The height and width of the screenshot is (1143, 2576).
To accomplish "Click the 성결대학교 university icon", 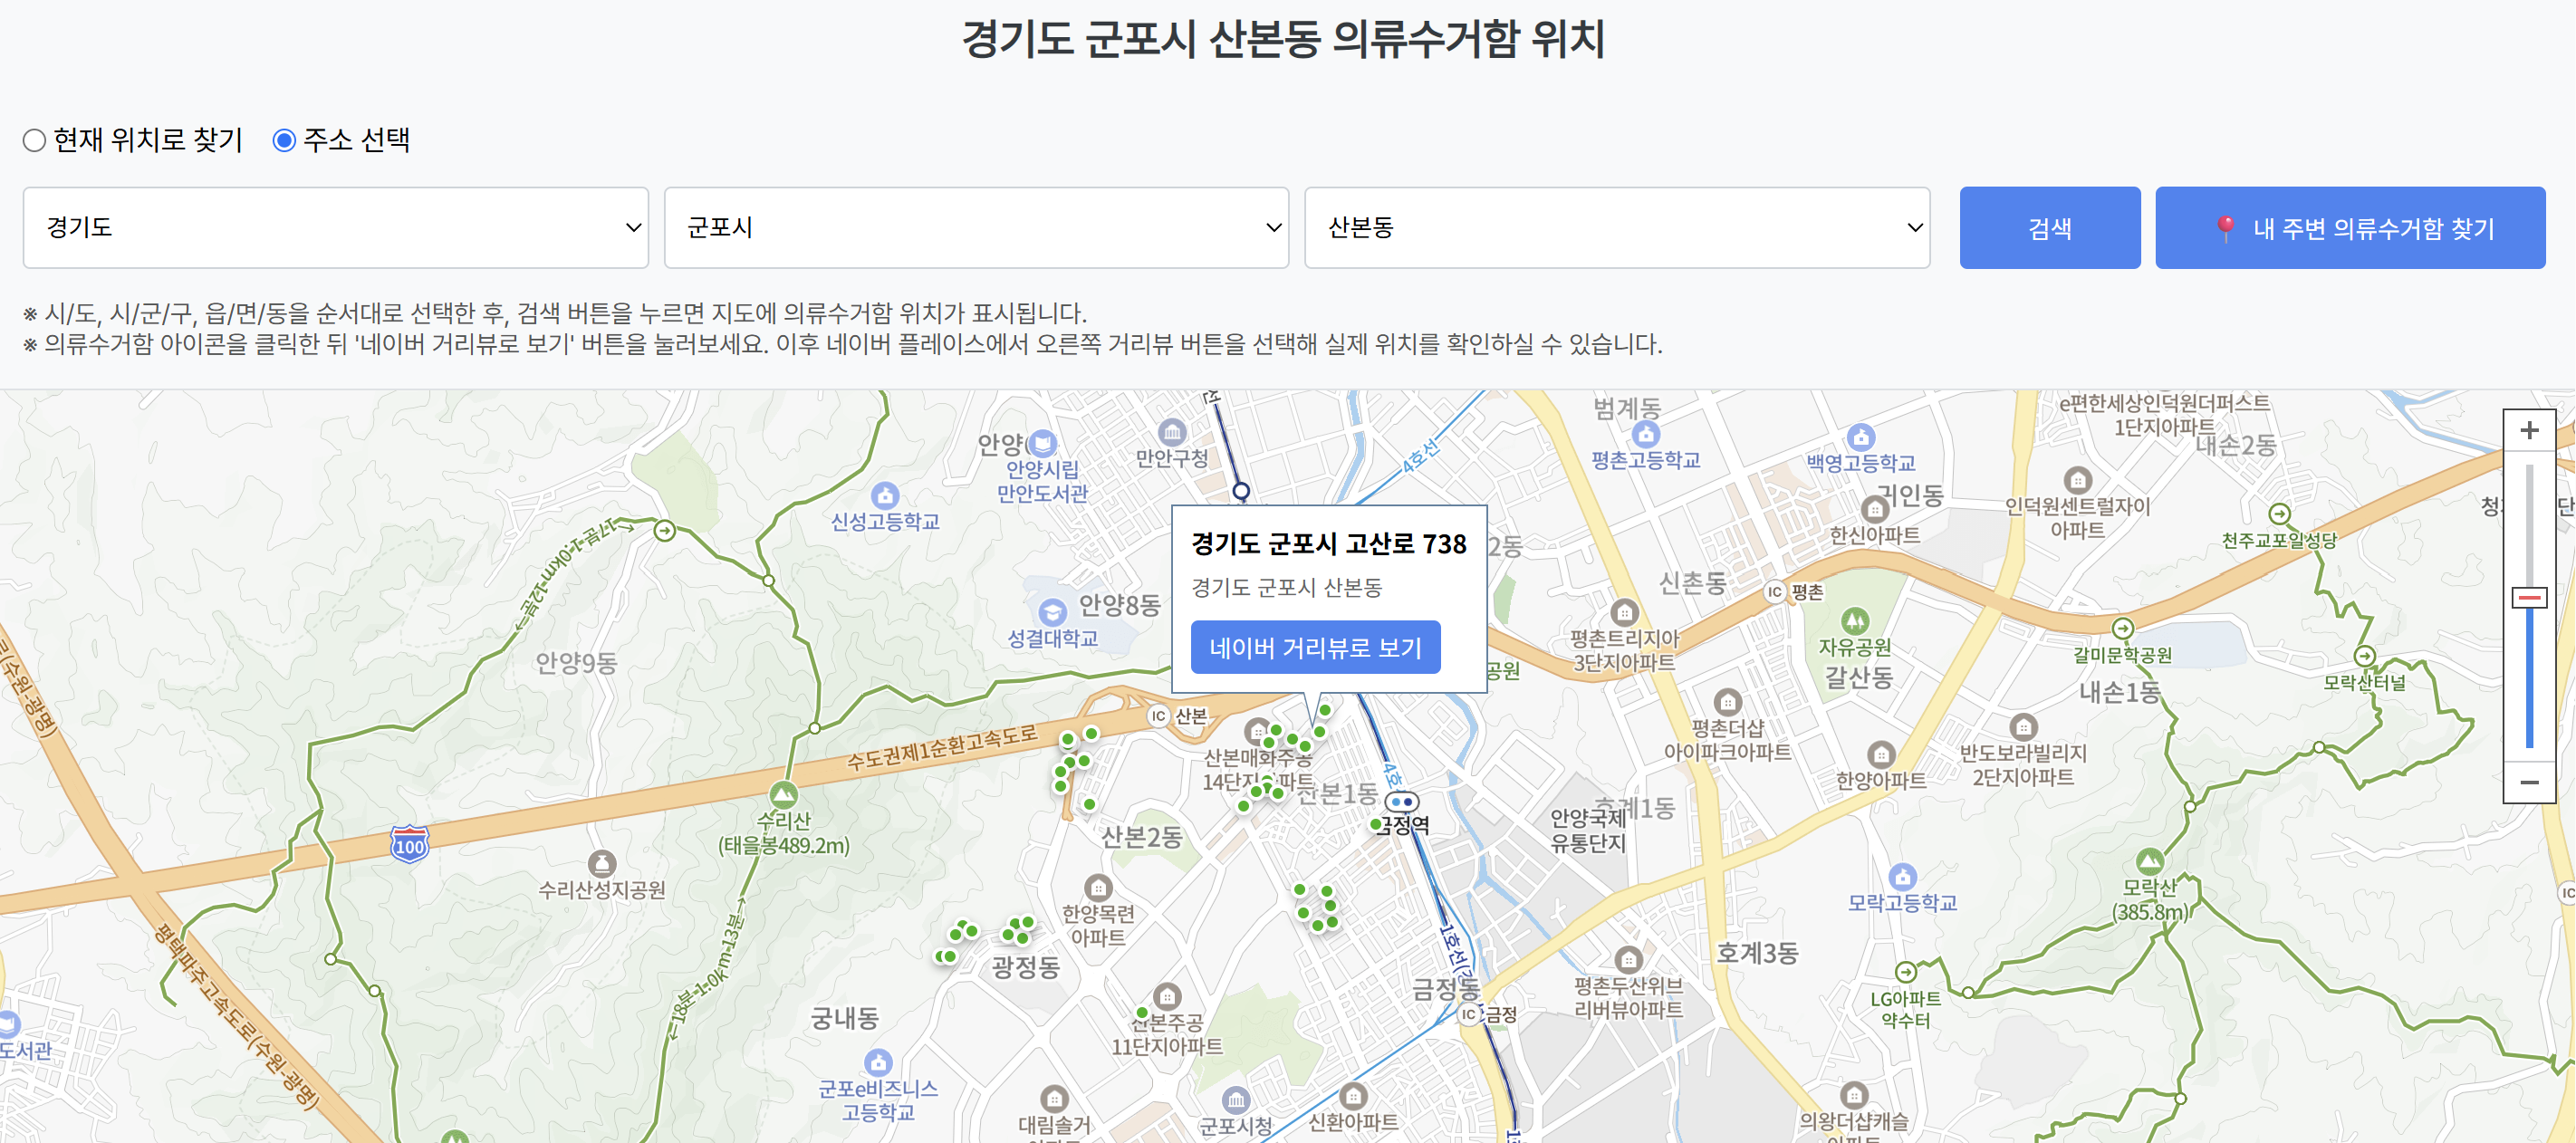I will 1052,611.
